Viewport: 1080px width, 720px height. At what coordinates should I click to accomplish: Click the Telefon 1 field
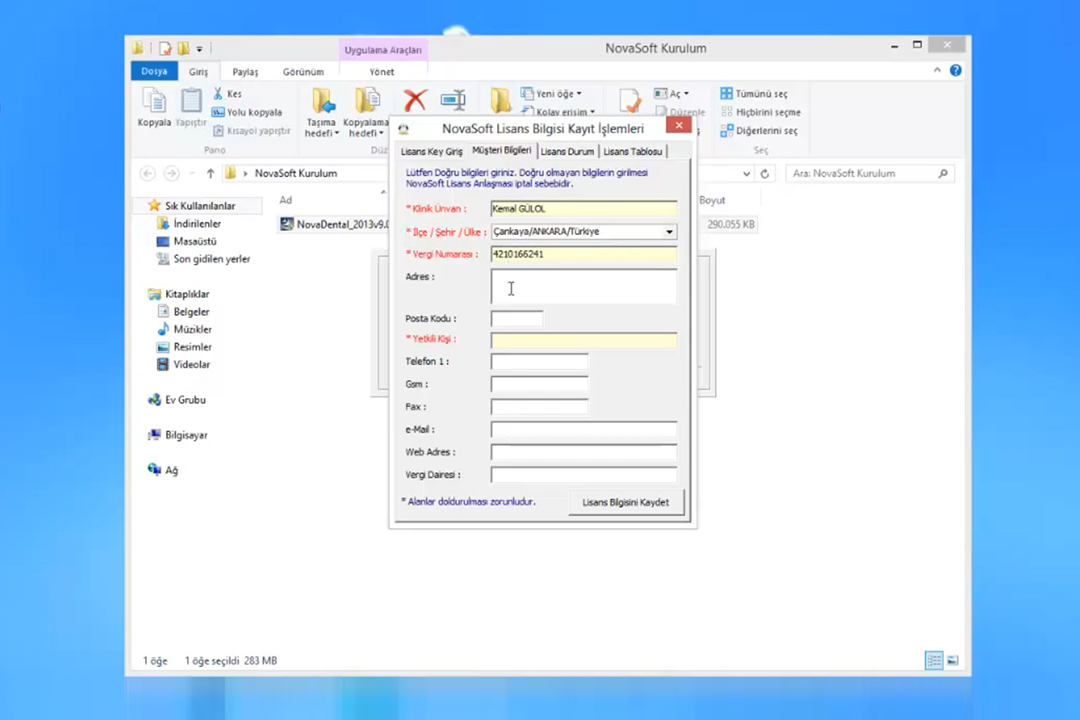(x=539, y=362)
